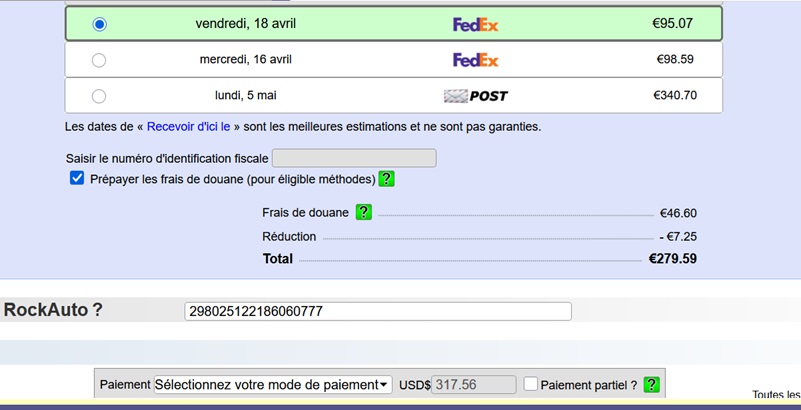Select the lundi, 5 mai shipping radio button
The image size is (801, 410).
coord(99,96)
